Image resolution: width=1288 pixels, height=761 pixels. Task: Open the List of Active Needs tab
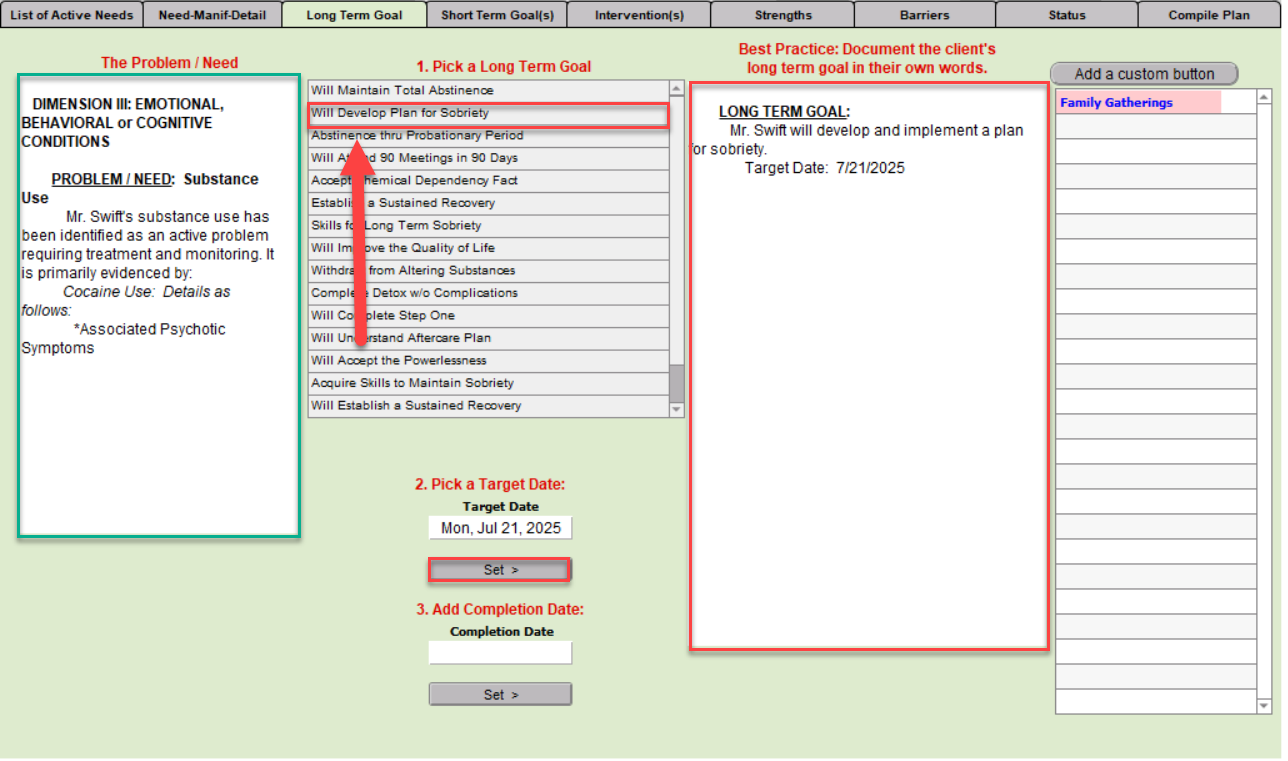(x=71, y=15)
